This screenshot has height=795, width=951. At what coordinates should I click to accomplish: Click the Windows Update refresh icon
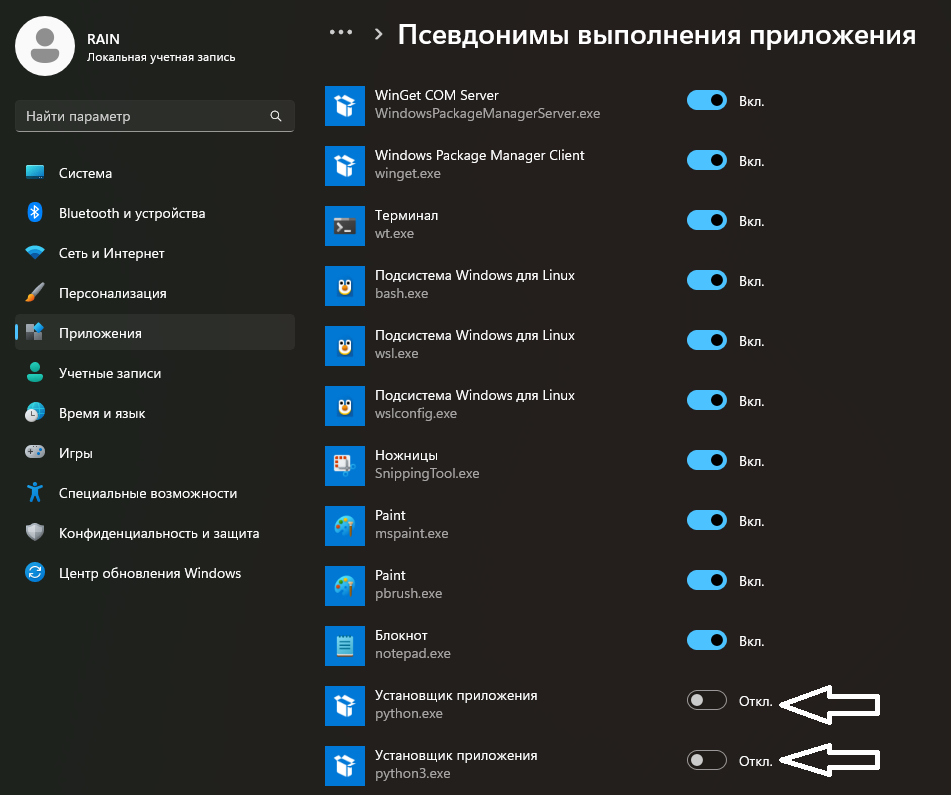tap(35, 572)
